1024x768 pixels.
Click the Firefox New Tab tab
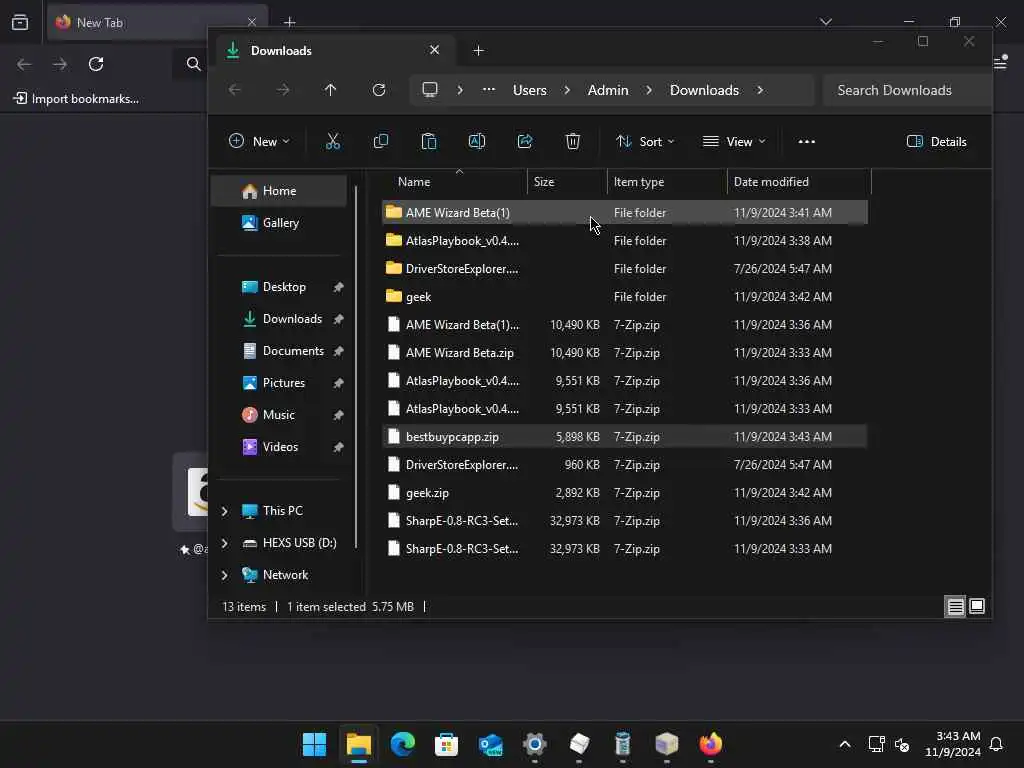(157, 22)
